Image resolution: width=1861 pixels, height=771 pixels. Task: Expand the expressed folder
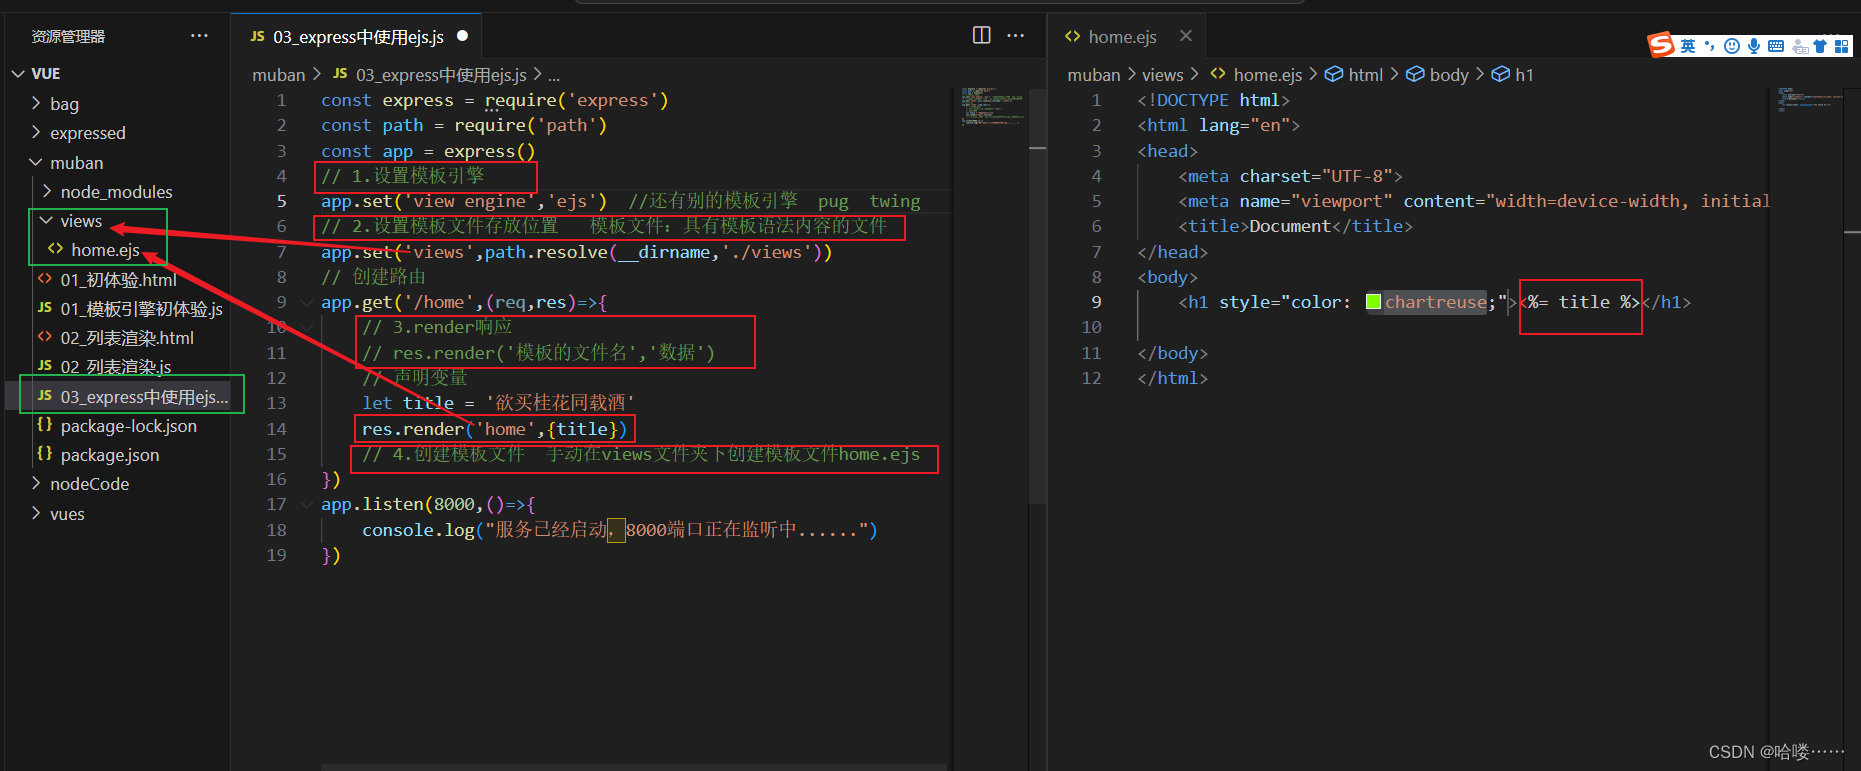point(37,132)
